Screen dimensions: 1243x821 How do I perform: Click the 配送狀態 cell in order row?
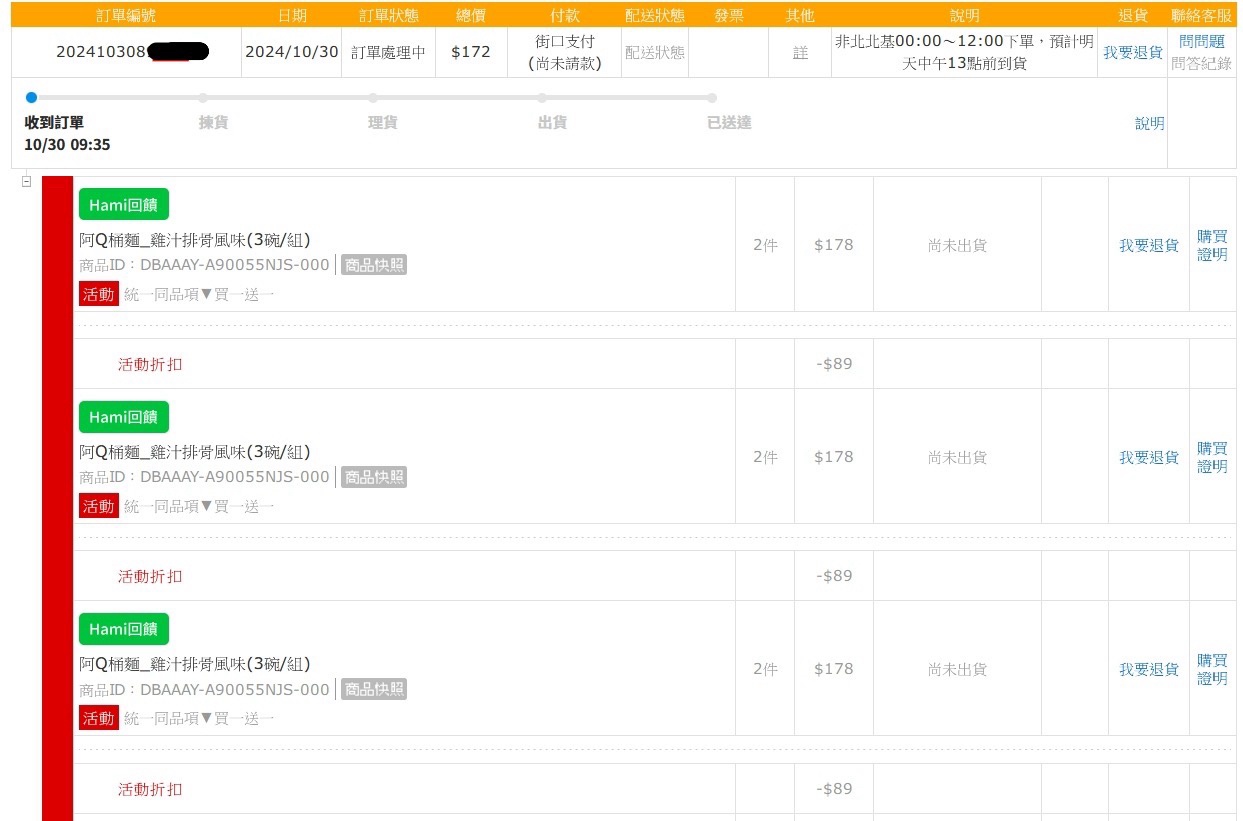click(655, 52)
